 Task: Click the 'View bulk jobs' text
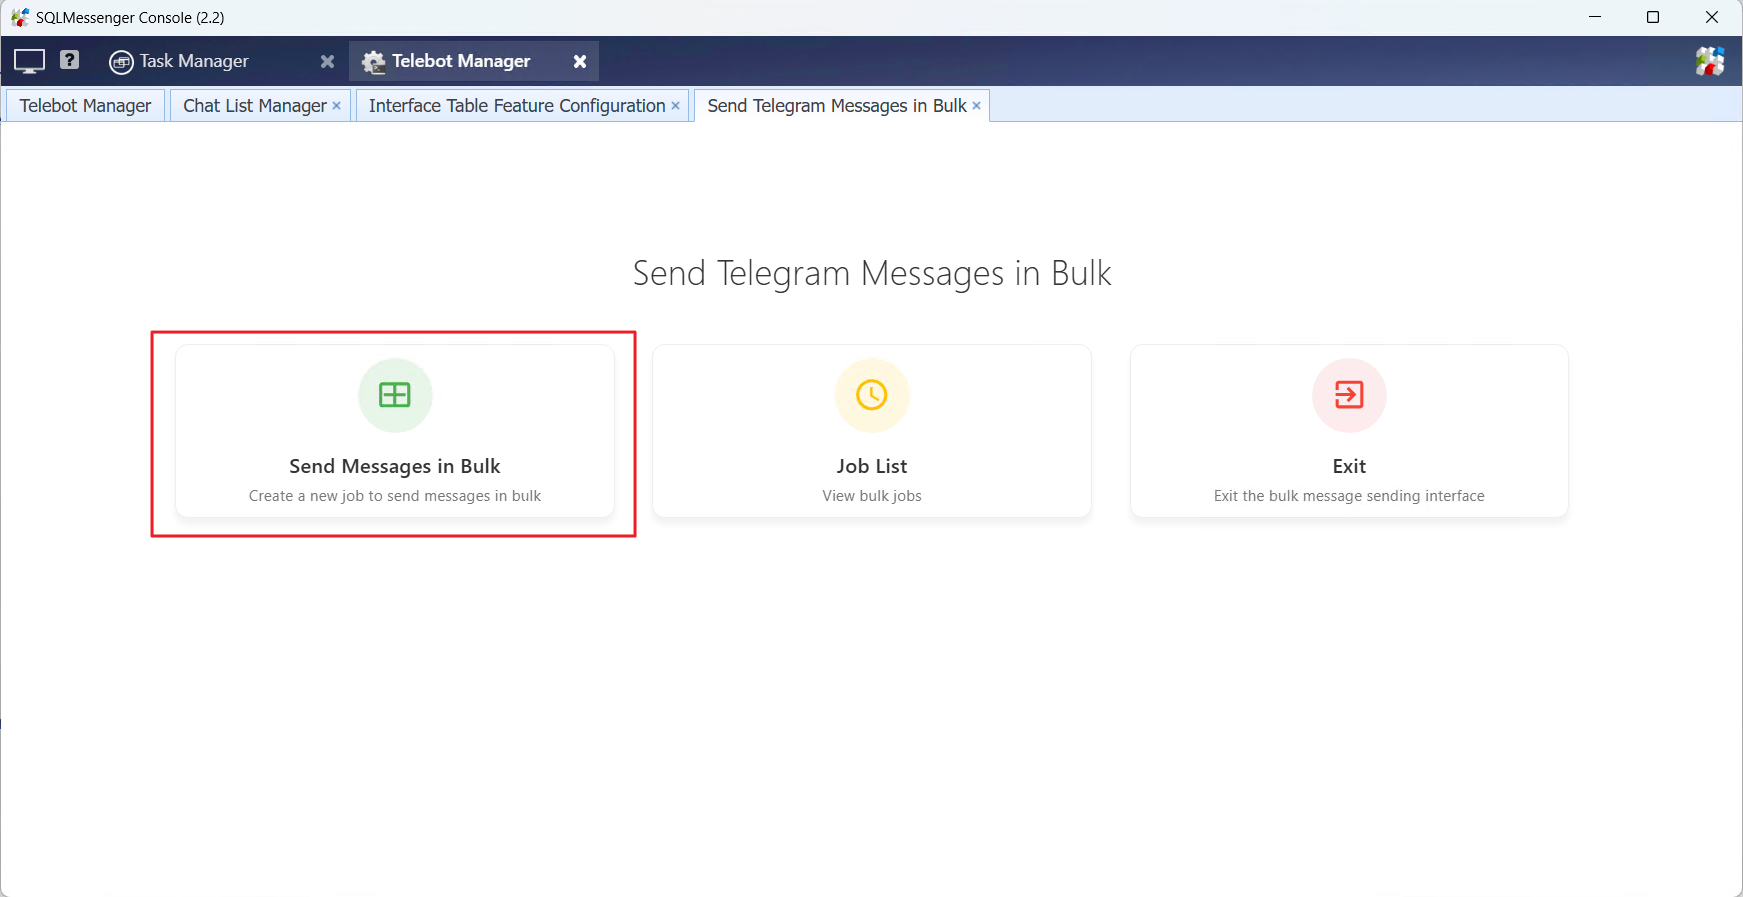click(872, 496)
